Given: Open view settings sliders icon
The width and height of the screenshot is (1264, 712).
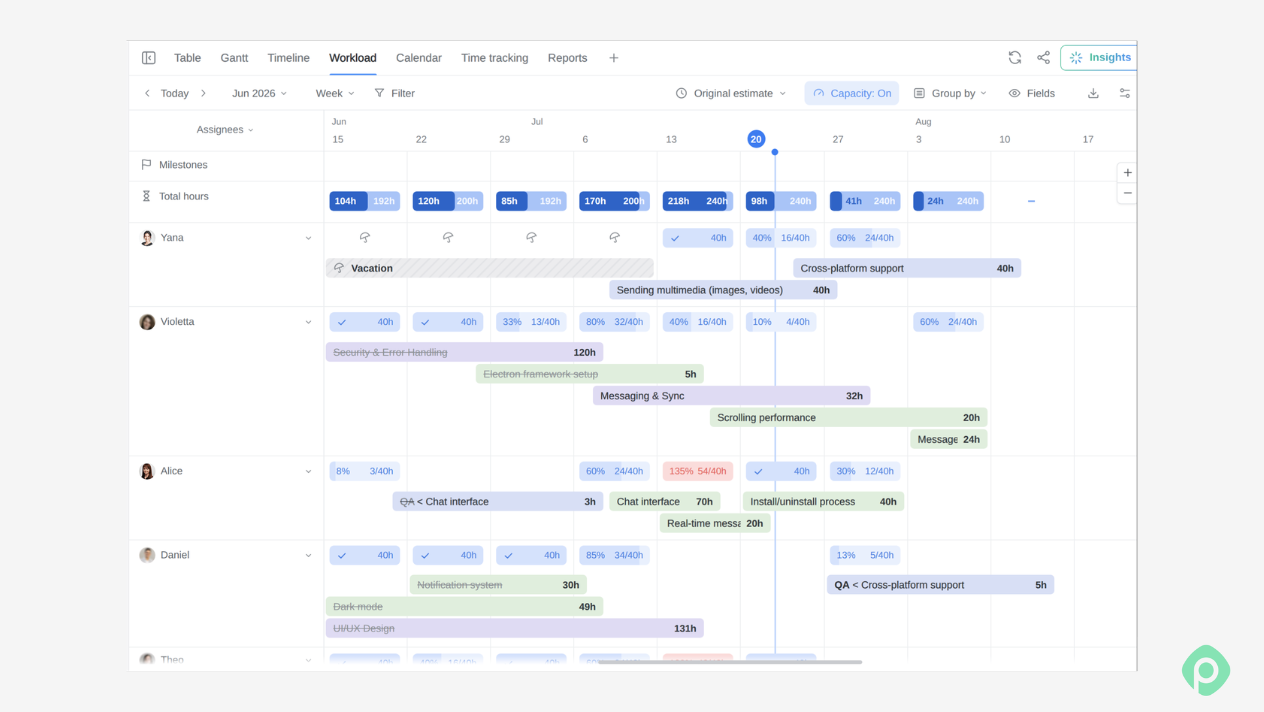Looking at the screenshot, I should tap(1125, 93).
